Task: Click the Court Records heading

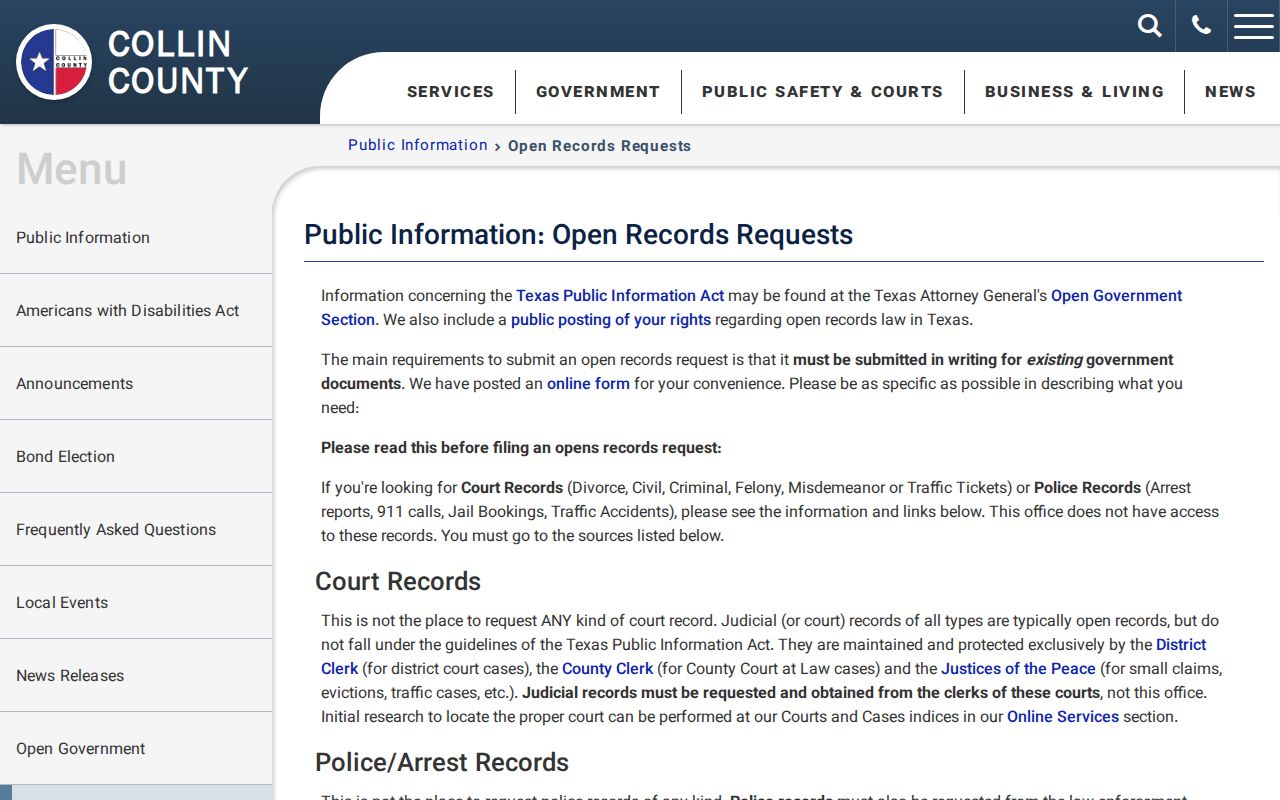Action: (398, 582)
